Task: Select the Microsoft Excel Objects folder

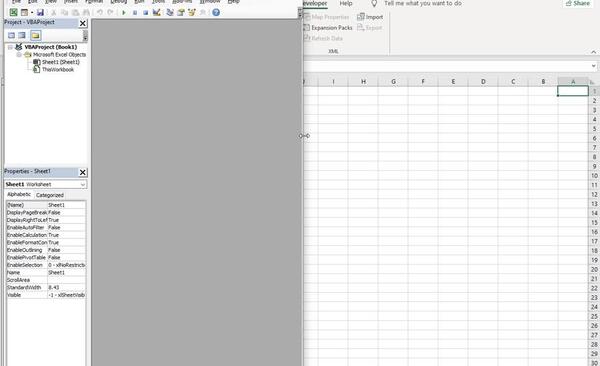Action: click(x=59, y=55)
